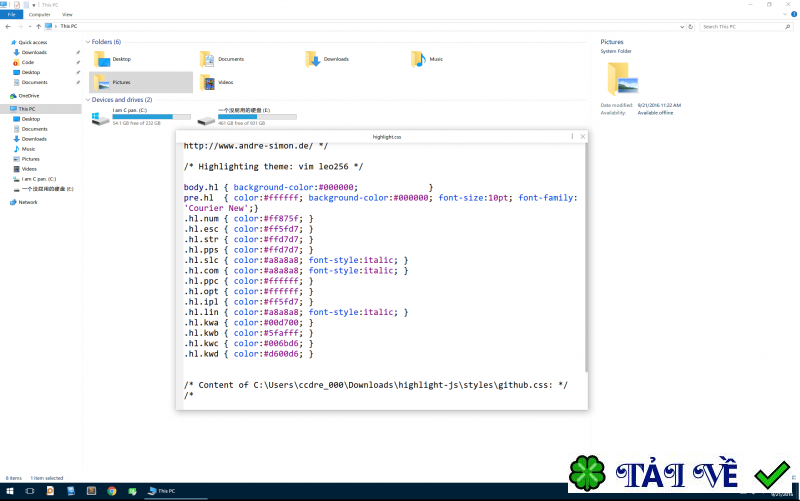The width and height of the screenshot is (800, 501).
Task: Close the highlight.css preview window
Action: [583, 136]
